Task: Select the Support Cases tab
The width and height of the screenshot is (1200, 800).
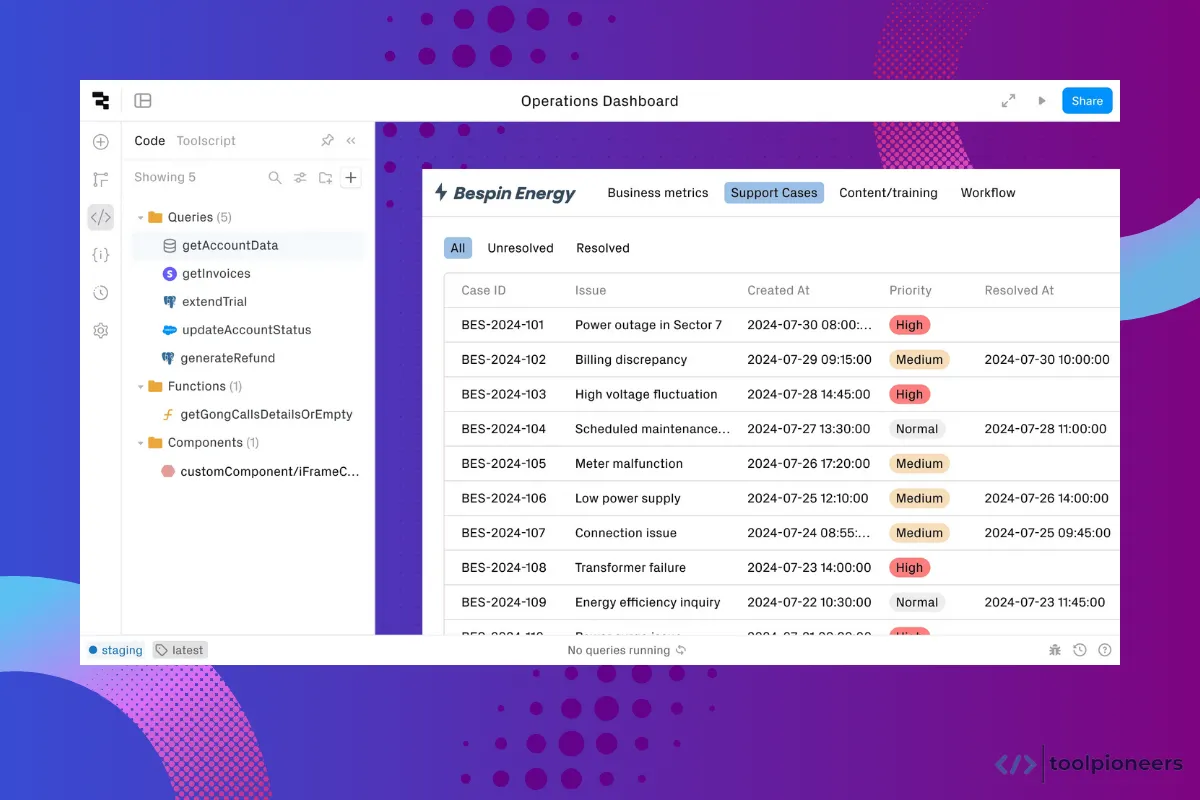Action: pyautogui.click(x=774, y=193)
